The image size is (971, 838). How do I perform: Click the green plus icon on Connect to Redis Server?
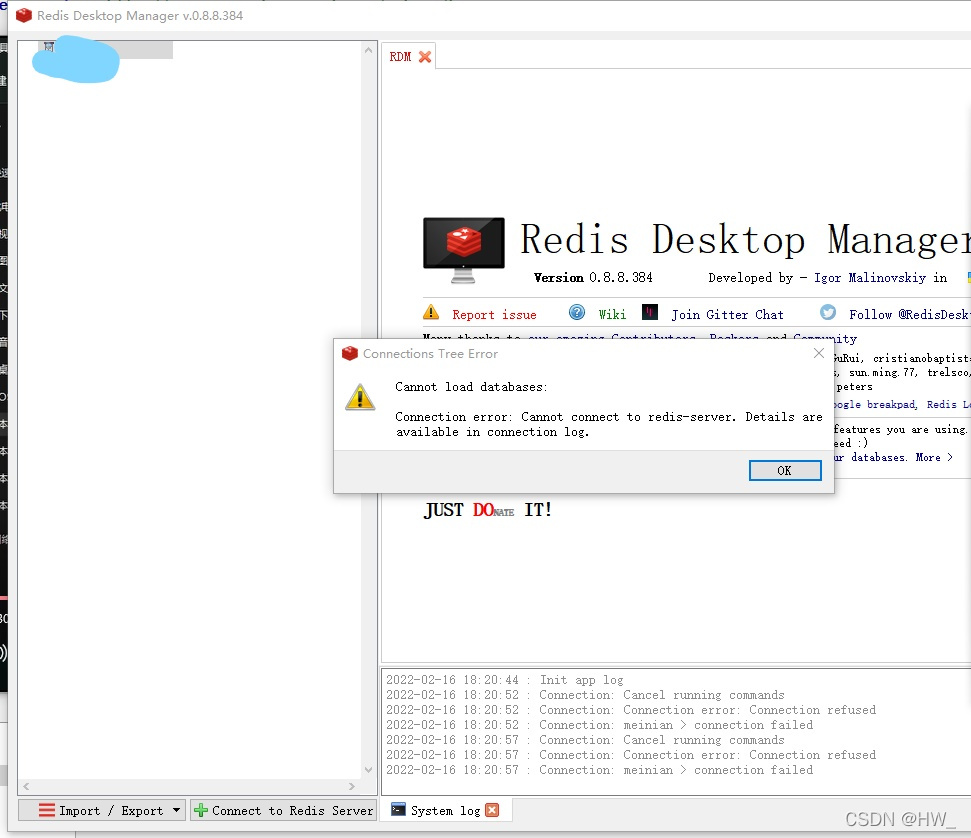click(202, 810)
